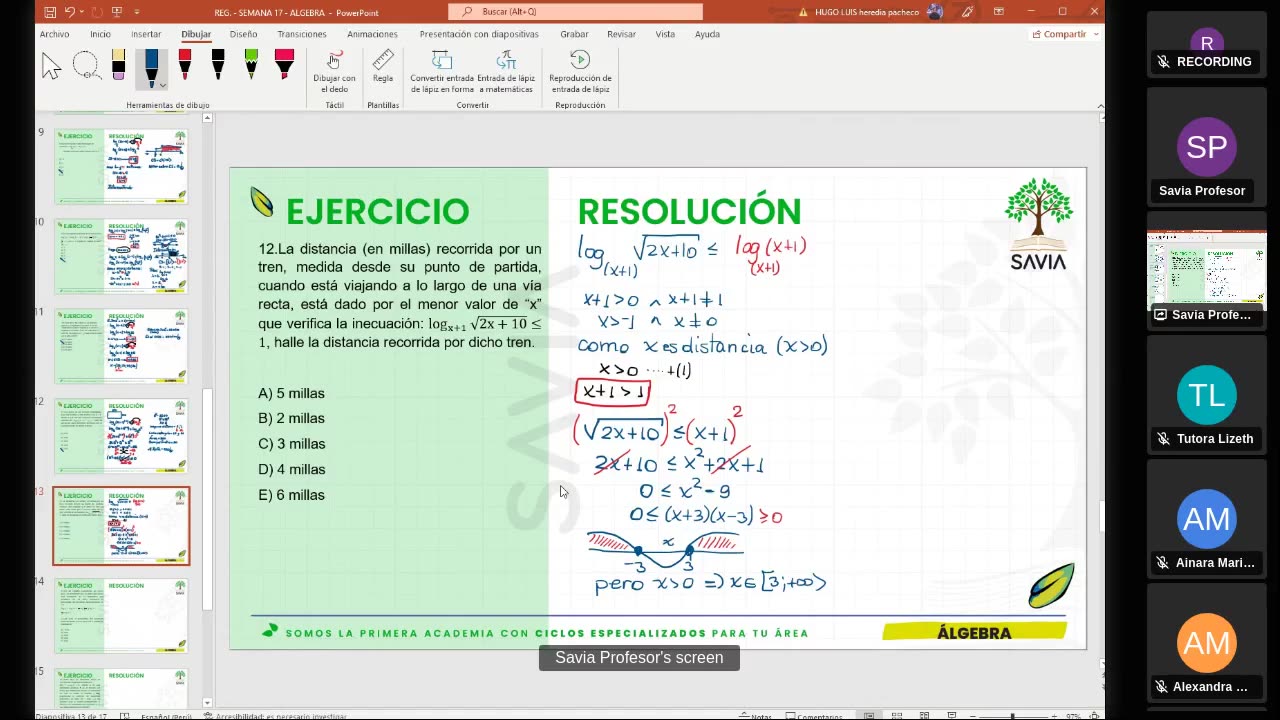Viewport: 1280px width, 720px height.
Task: Toggle Dibujar con el dedo
Action: pyautogui.click(x=334, y=72)
